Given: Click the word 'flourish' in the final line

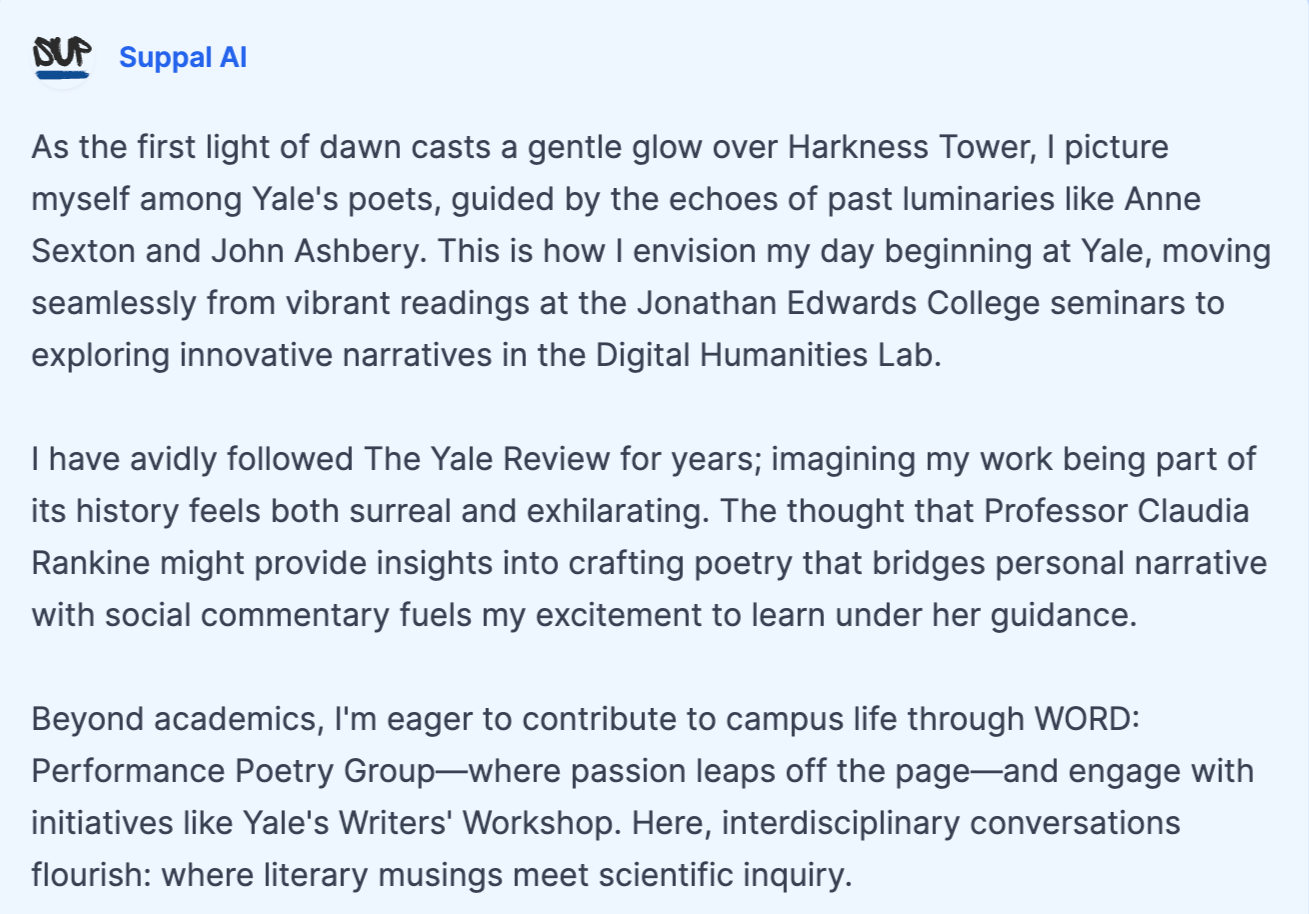Looking at the screenshot, I should pyautogui.click(x=88, y=875).
